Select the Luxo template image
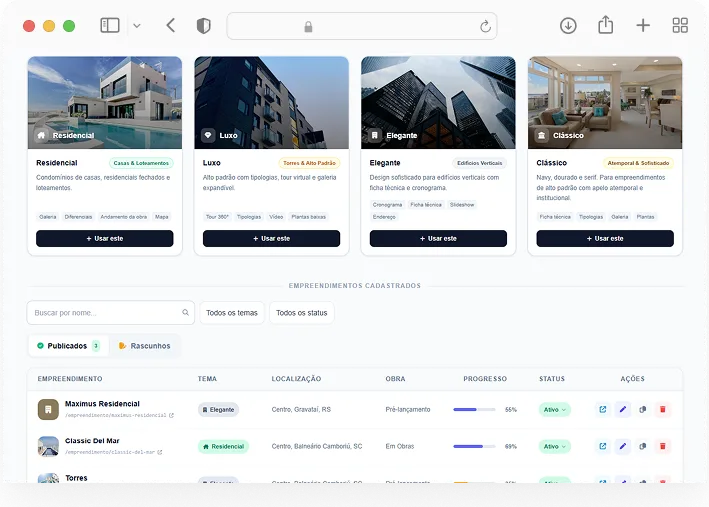Screen dimensions: 709x507 (271, 103)
